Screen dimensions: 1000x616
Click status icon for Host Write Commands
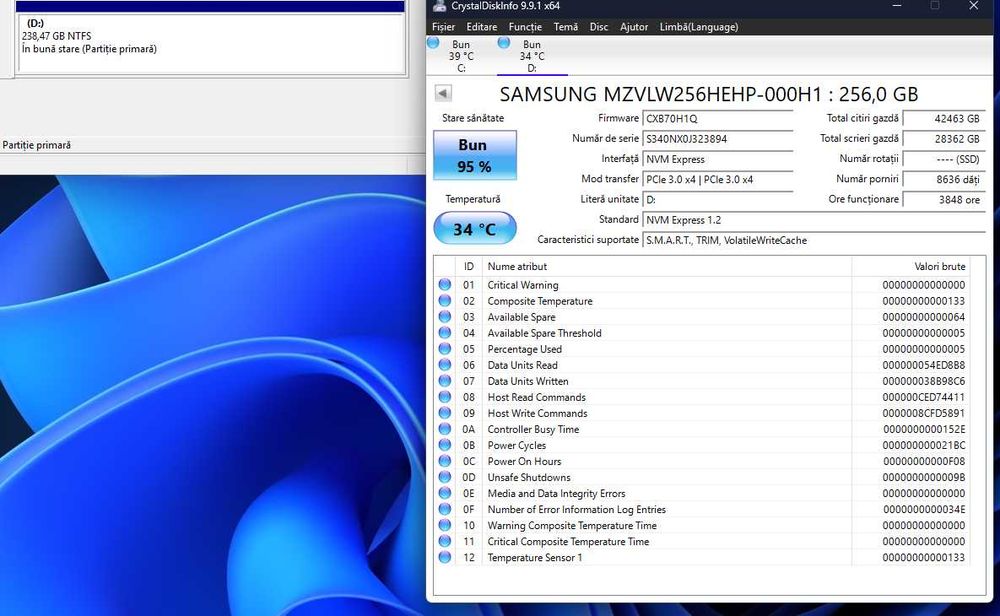click(445, 413)
